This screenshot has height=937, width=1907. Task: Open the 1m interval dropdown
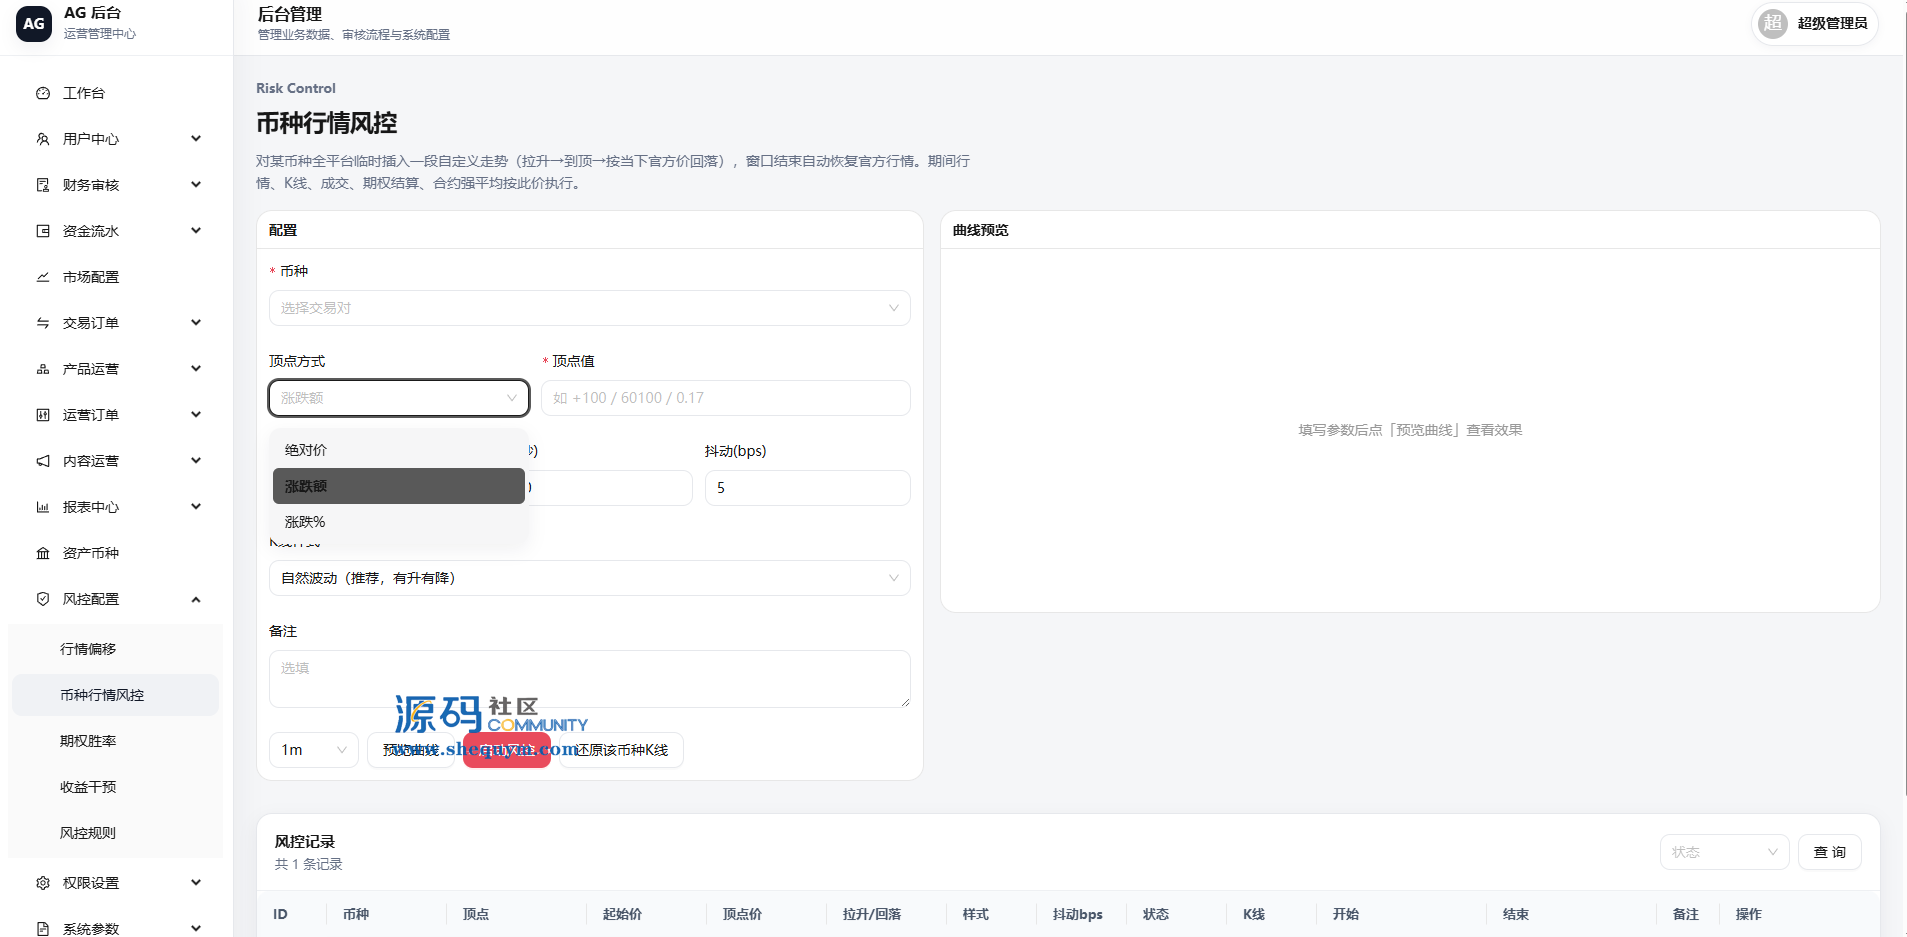pos(314,750)
